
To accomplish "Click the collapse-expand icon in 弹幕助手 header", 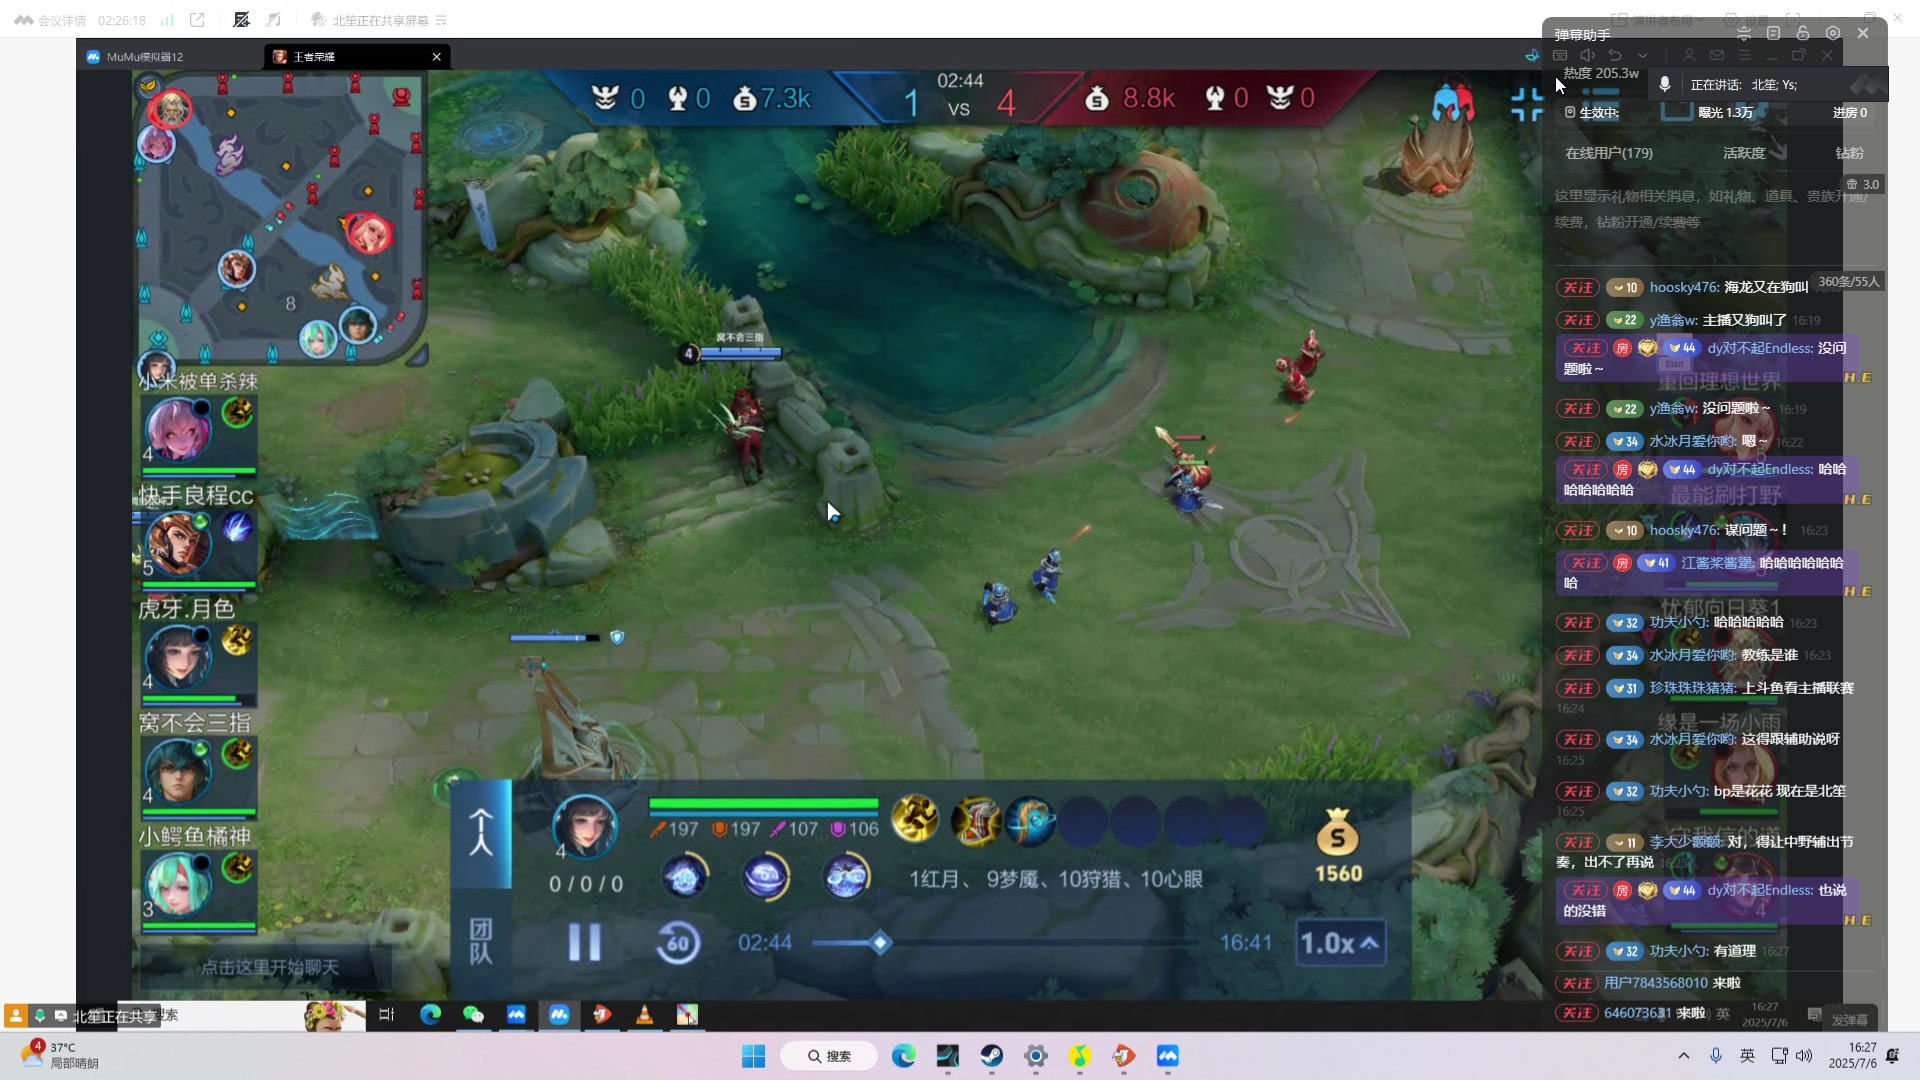I will coord(1744,33).
